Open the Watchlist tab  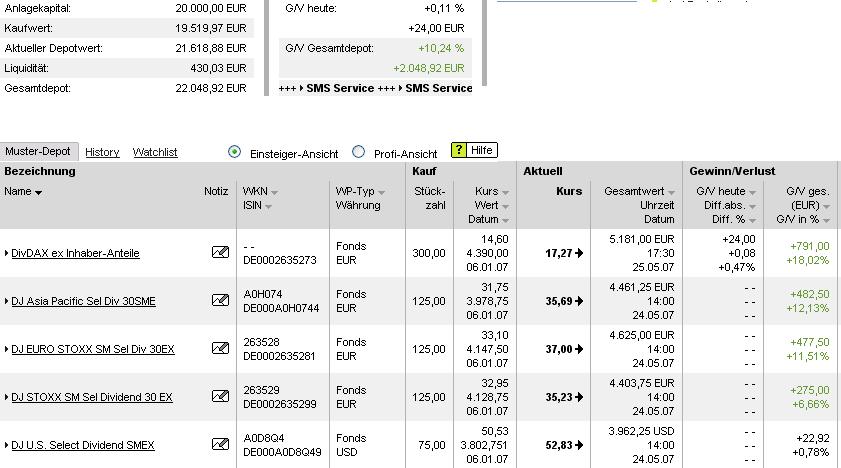[x=155, y=152]
